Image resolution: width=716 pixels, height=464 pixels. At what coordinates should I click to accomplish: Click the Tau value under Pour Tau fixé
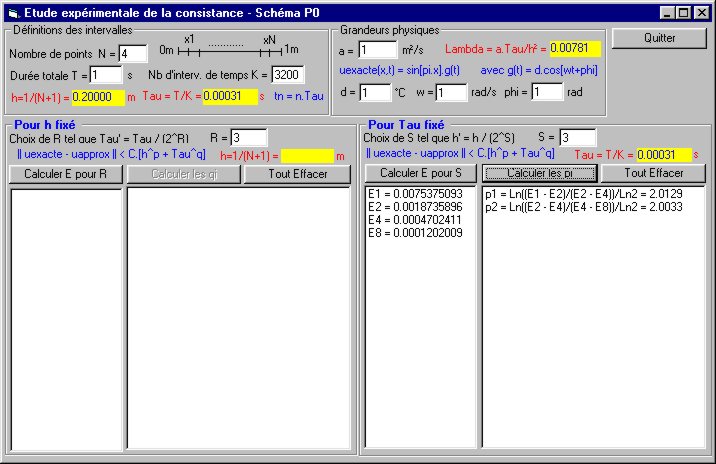(x=664, y=155)
